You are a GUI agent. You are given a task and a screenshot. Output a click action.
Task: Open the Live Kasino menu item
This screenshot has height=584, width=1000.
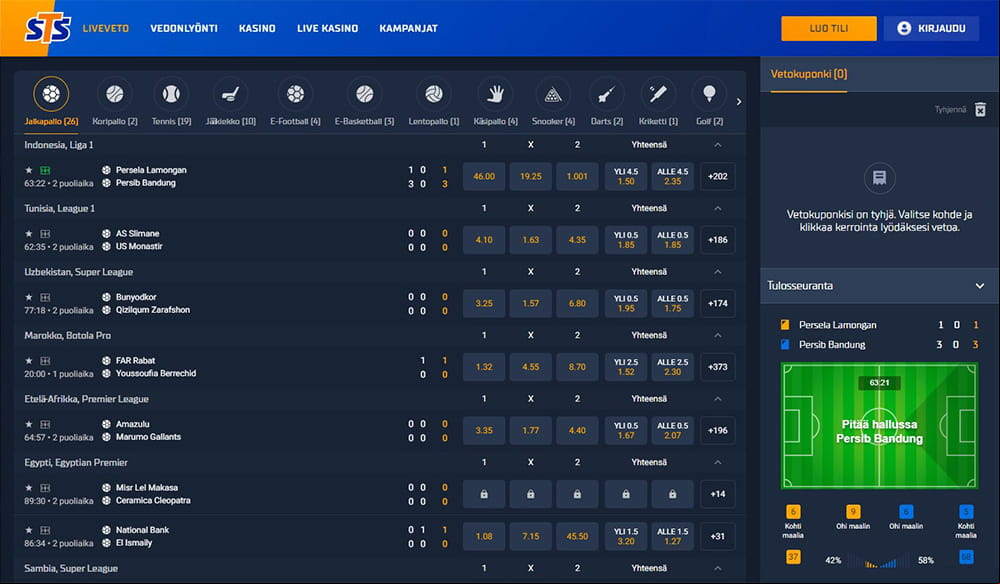pyautogui.click(x=327, y=28)
